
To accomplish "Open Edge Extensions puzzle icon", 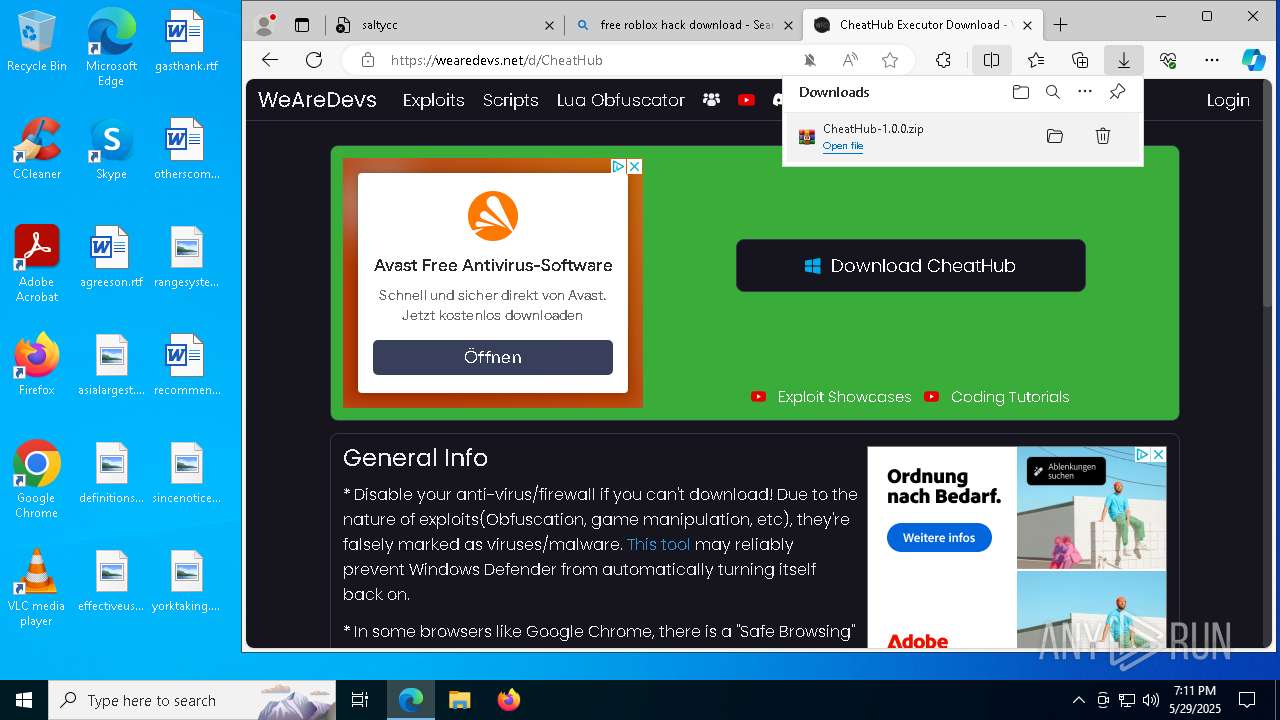I will [943, 60].
